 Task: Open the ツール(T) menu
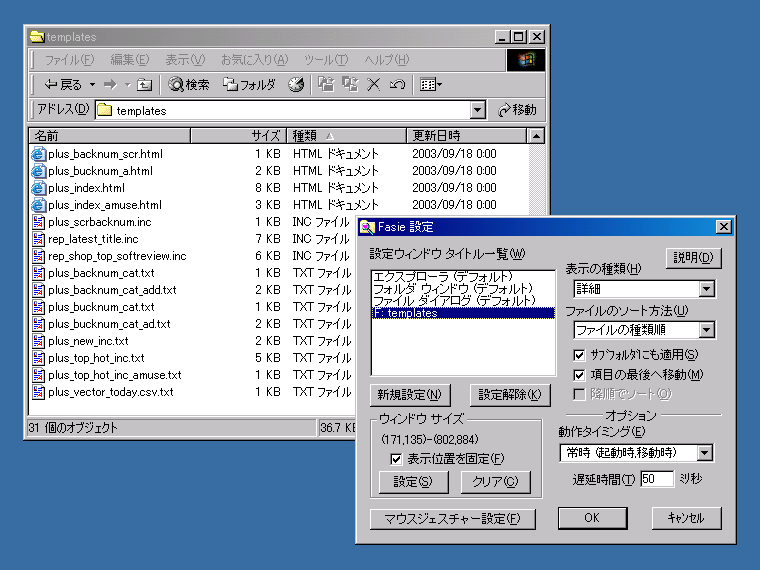click(x=326, y=60)
